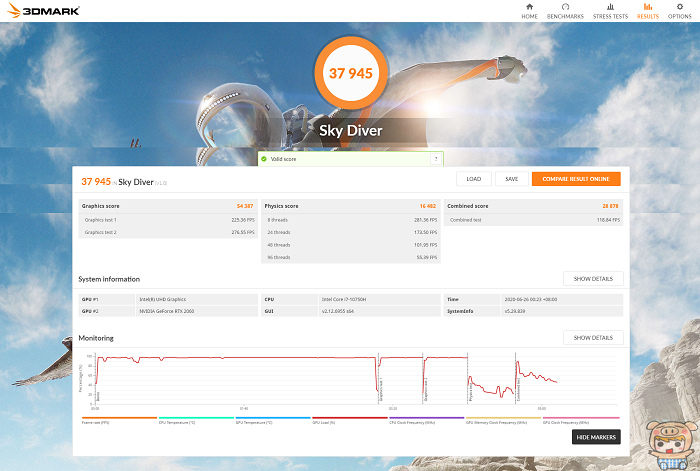The width and height of the screenshot is (700, 471).
Task: Click the question mark help icon next to Valid score
Action: [x=436, y=159]
